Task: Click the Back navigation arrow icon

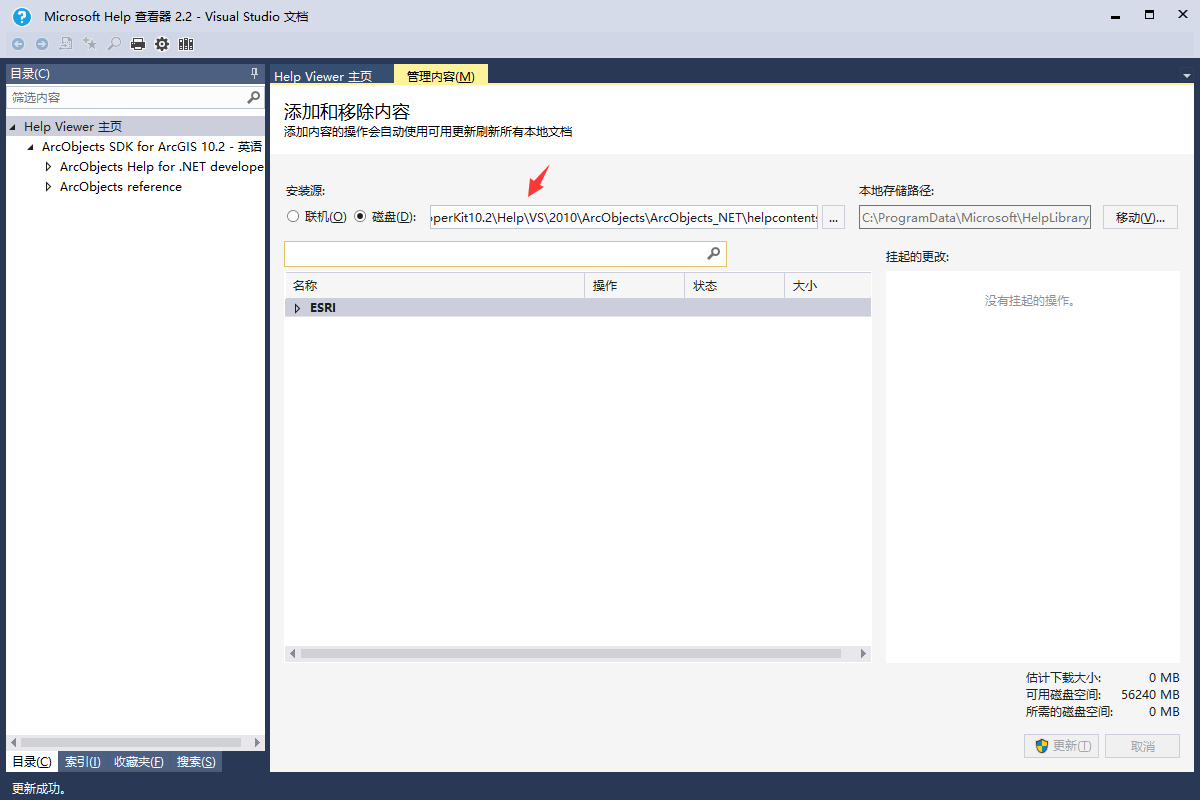Action: pyautogui.click(x=17, y=43)
